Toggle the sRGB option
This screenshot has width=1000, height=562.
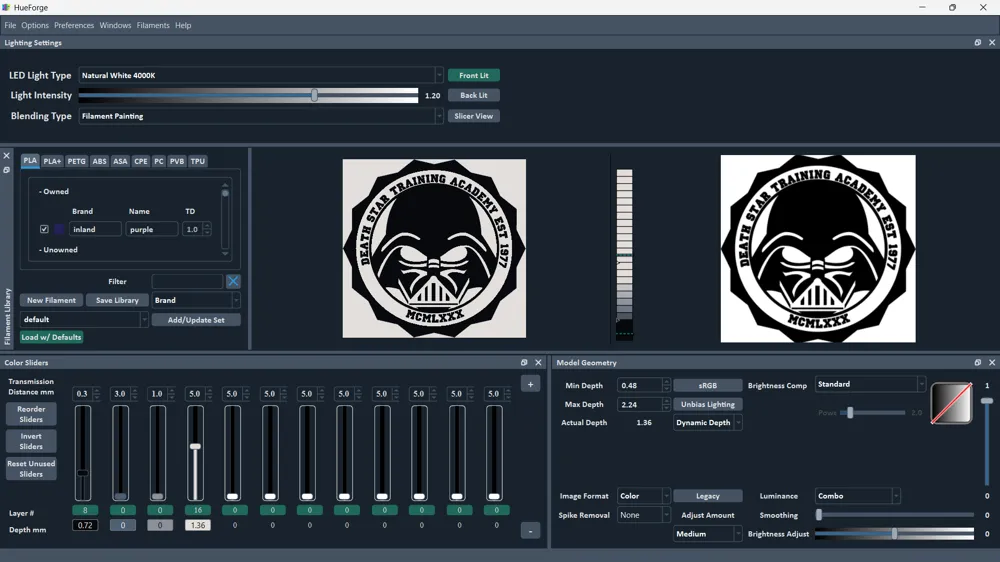point(708,385)
